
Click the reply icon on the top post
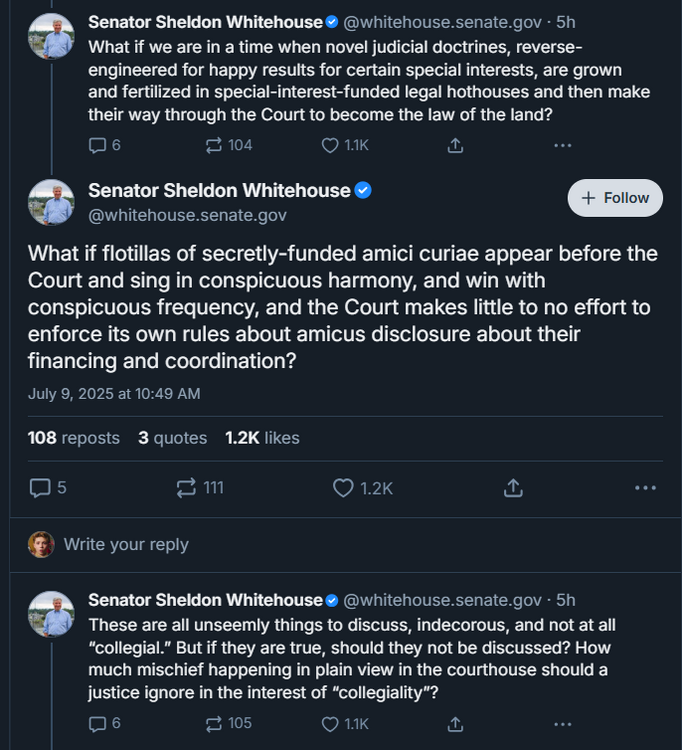click(x=98, y=145)
